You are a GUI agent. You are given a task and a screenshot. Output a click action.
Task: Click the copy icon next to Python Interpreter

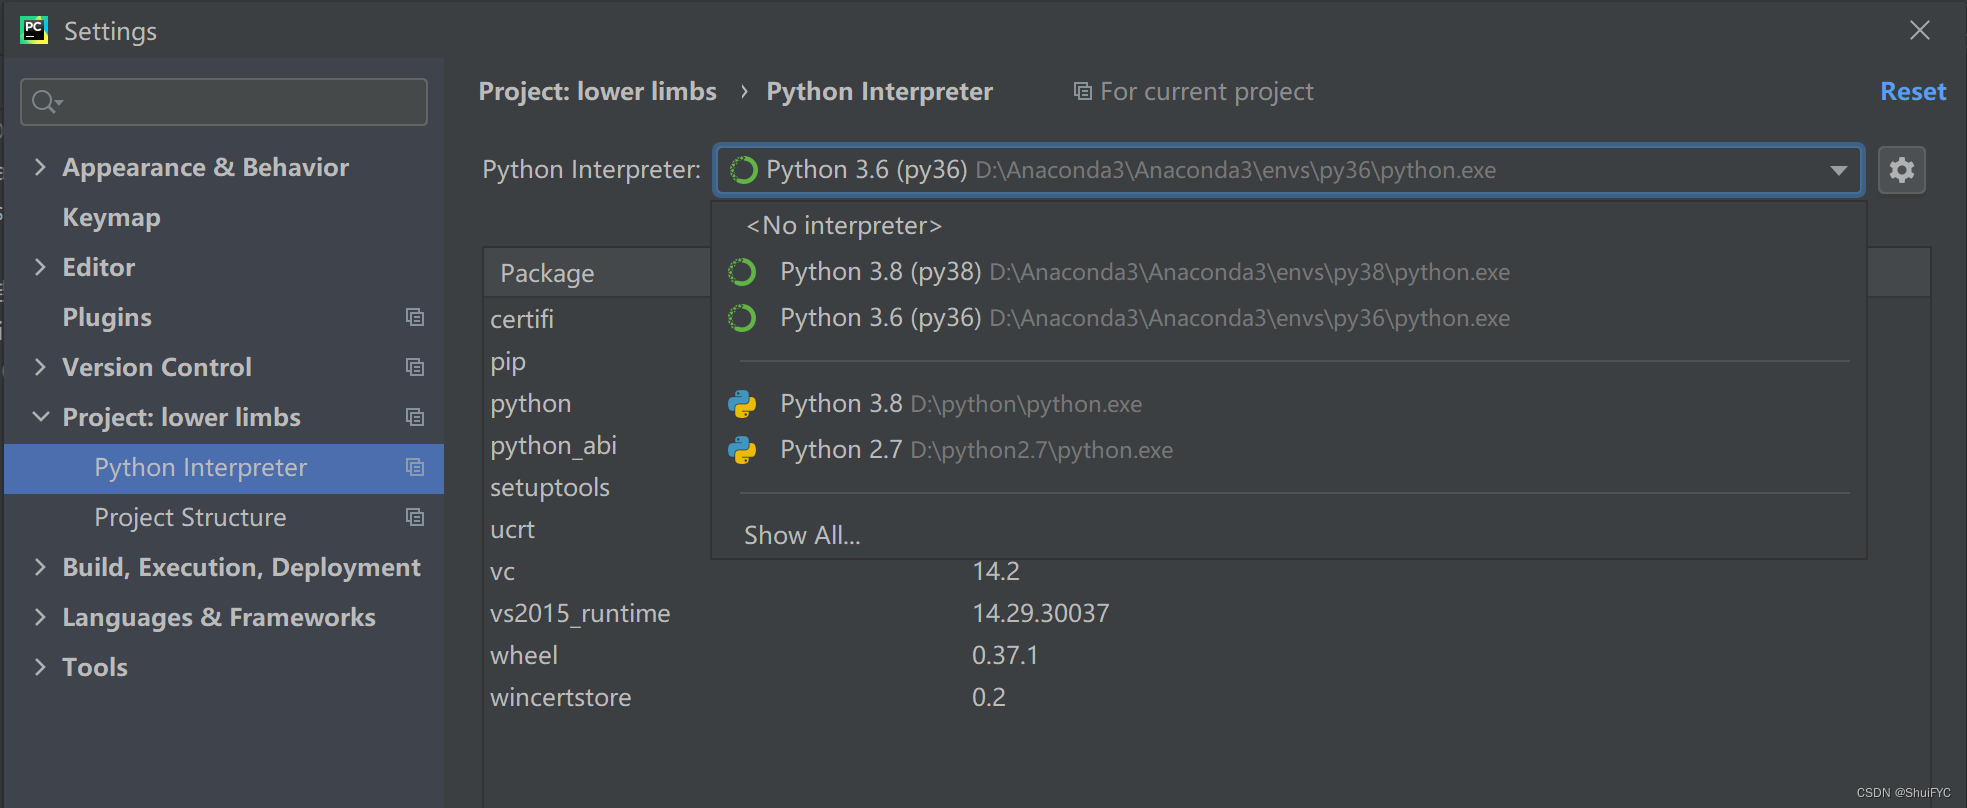coord(415,467)
